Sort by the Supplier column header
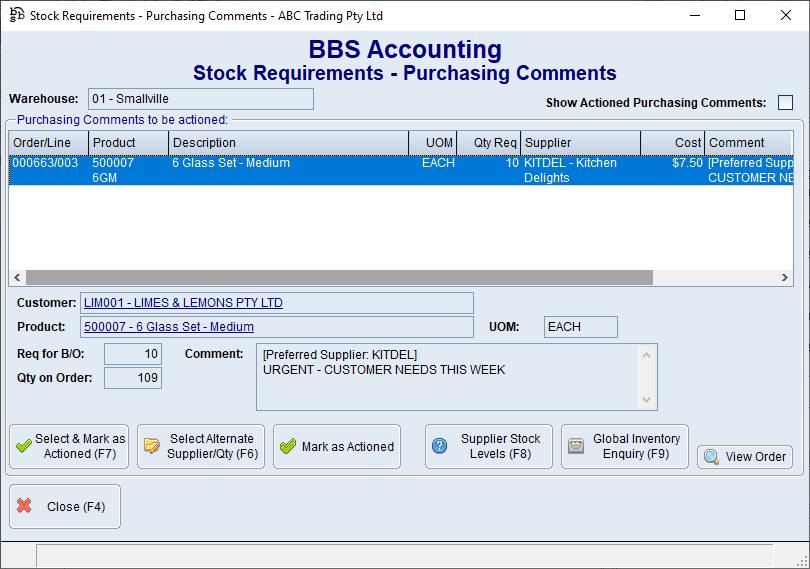The image size is (810, 569). tap(580, 143)
